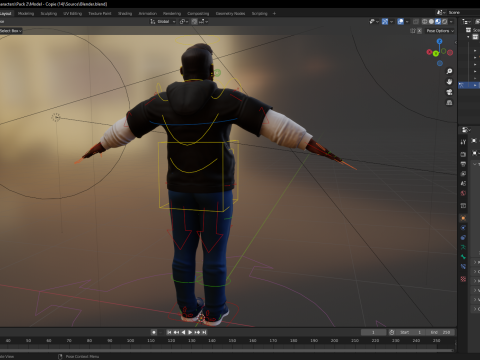The width and height of the screenshot is (480, 360).
Task: Open the Scene properties tab
Action: [463, 183]
